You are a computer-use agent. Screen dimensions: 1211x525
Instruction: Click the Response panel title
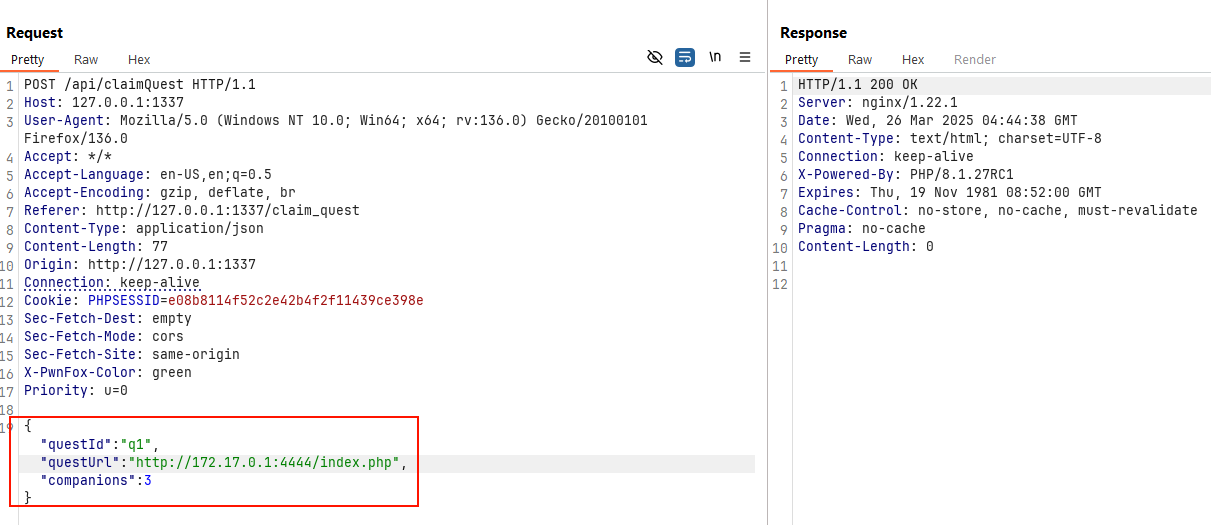click(x=814, y=33)
